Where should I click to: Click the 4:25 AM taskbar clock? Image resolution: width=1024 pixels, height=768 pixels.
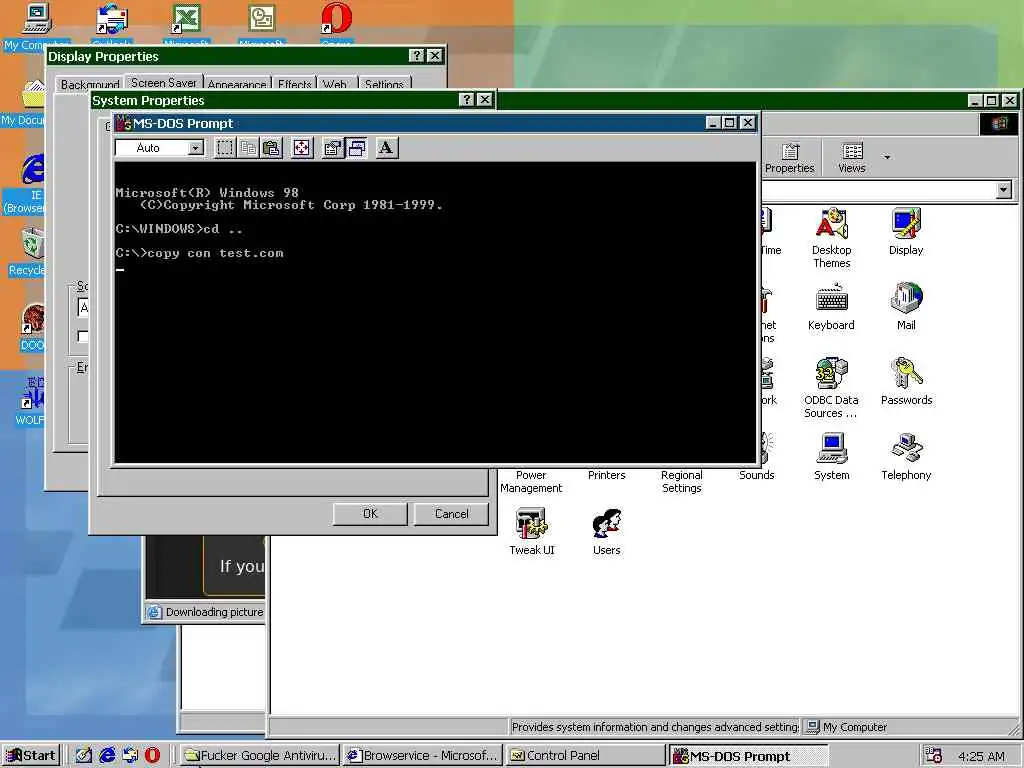[x=981, y=756]
